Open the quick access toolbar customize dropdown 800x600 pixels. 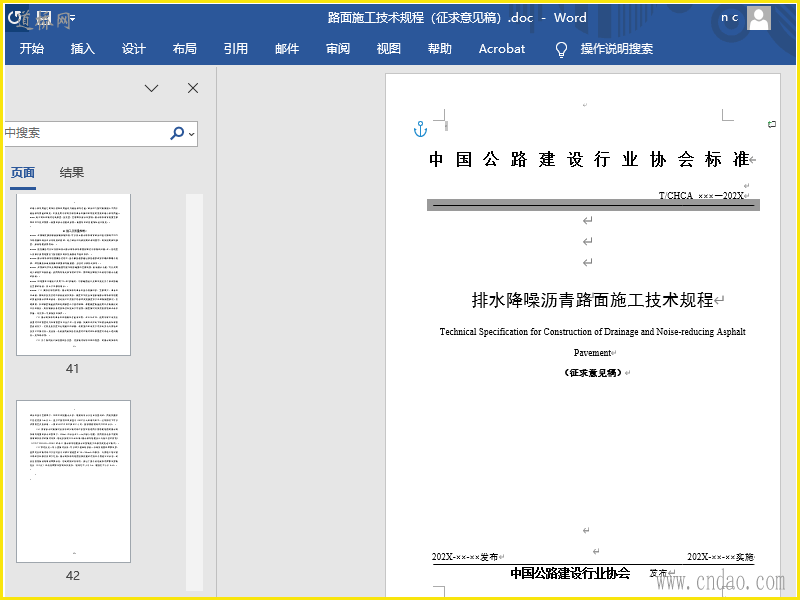pos(72,18)
